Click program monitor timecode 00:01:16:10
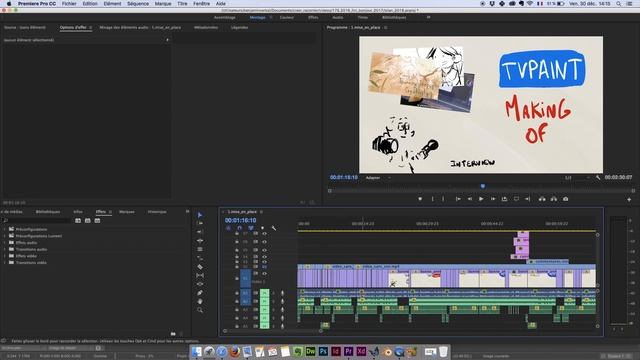The height and width of the screenshot is (360, 640). [x=344, y=178]
